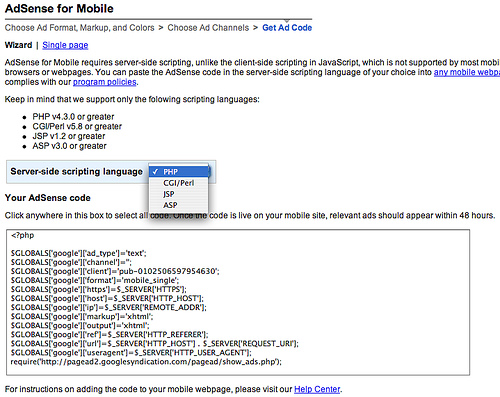Click the 'ref' HTTP_REFERER code line

click(x=109, y=334)
